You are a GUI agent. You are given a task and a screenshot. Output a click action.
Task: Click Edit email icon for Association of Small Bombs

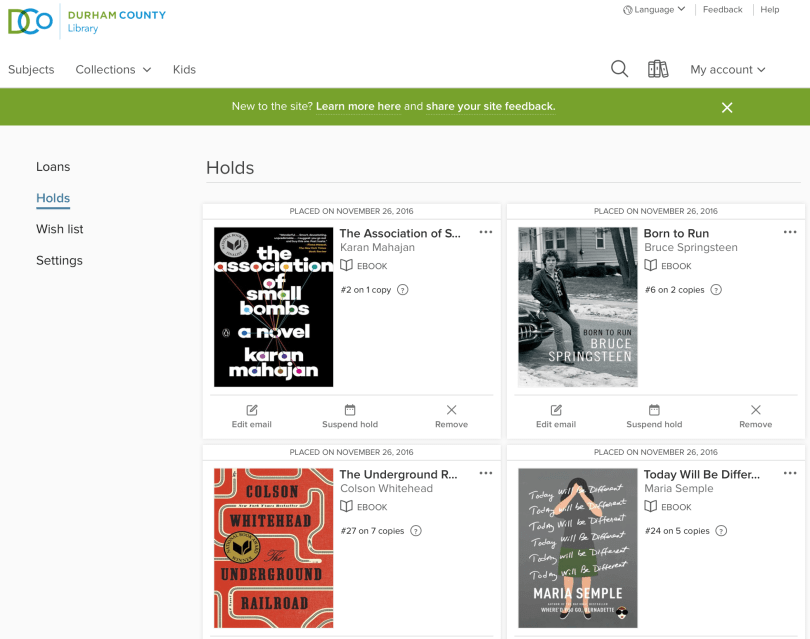(252, 410)
